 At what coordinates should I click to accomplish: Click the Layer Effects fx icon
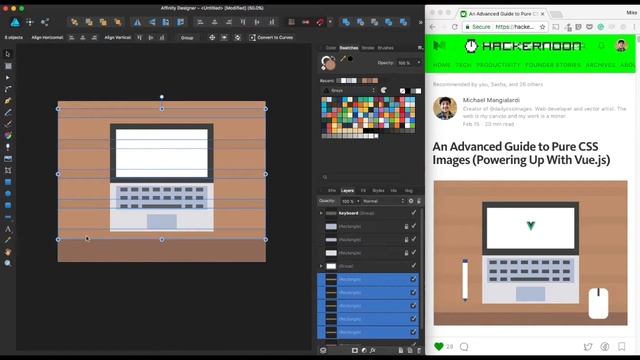tap(373, 350)
